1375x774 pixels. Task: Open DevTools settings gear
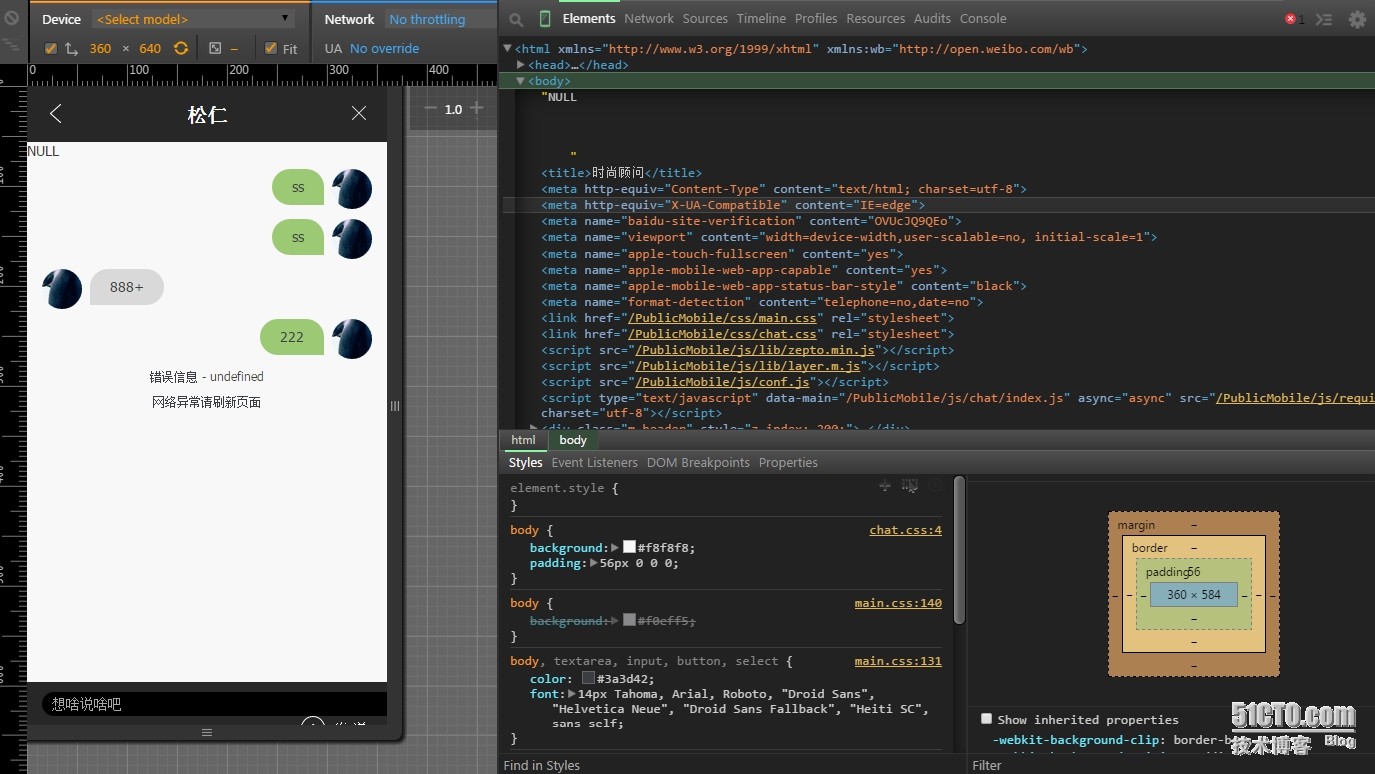pos(1357,19)
